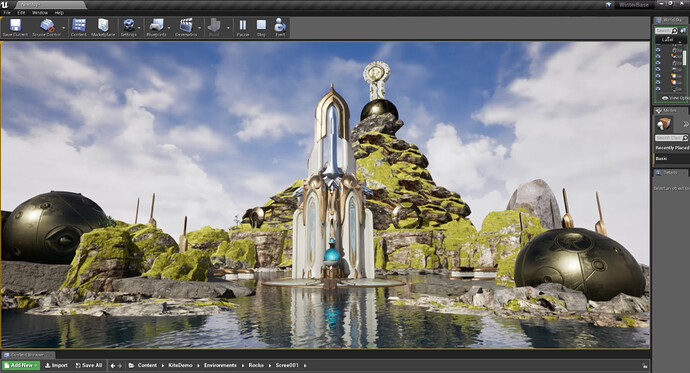The width and height of the screenshot is (690, 373).
Task: Stop the play session
Action: point(261,27)
